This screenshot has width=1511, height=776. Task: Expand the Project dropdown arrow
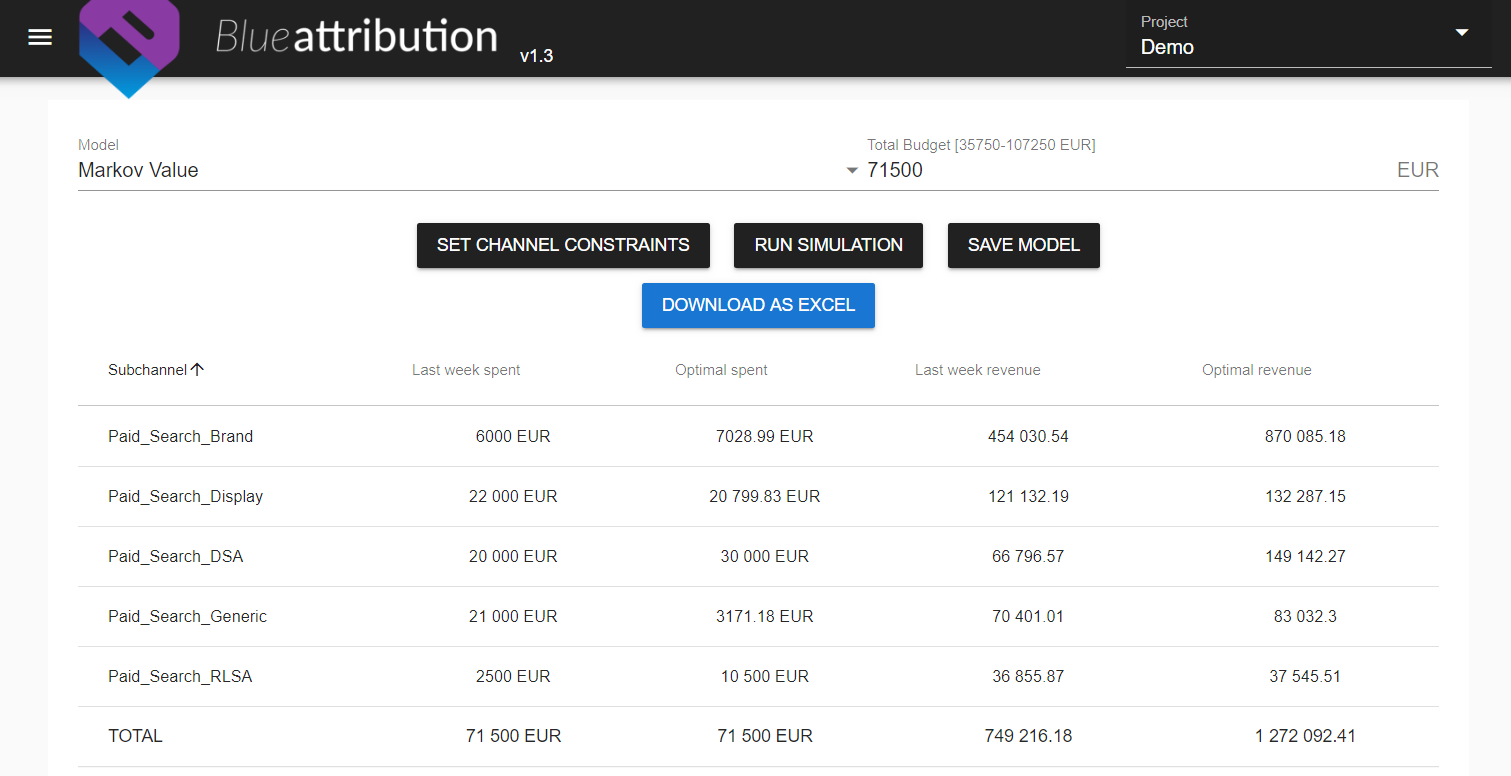(x=1461, y=33)
